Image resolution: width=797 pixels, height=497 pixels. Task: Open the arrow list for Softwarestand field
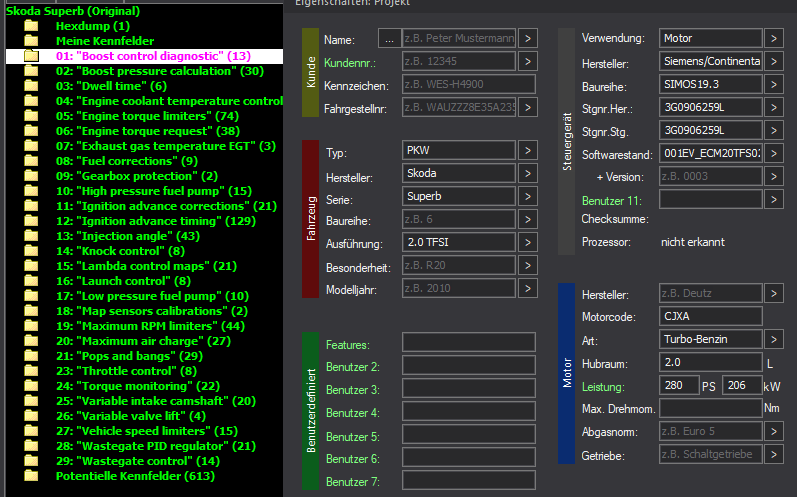(x=774, y=153)
